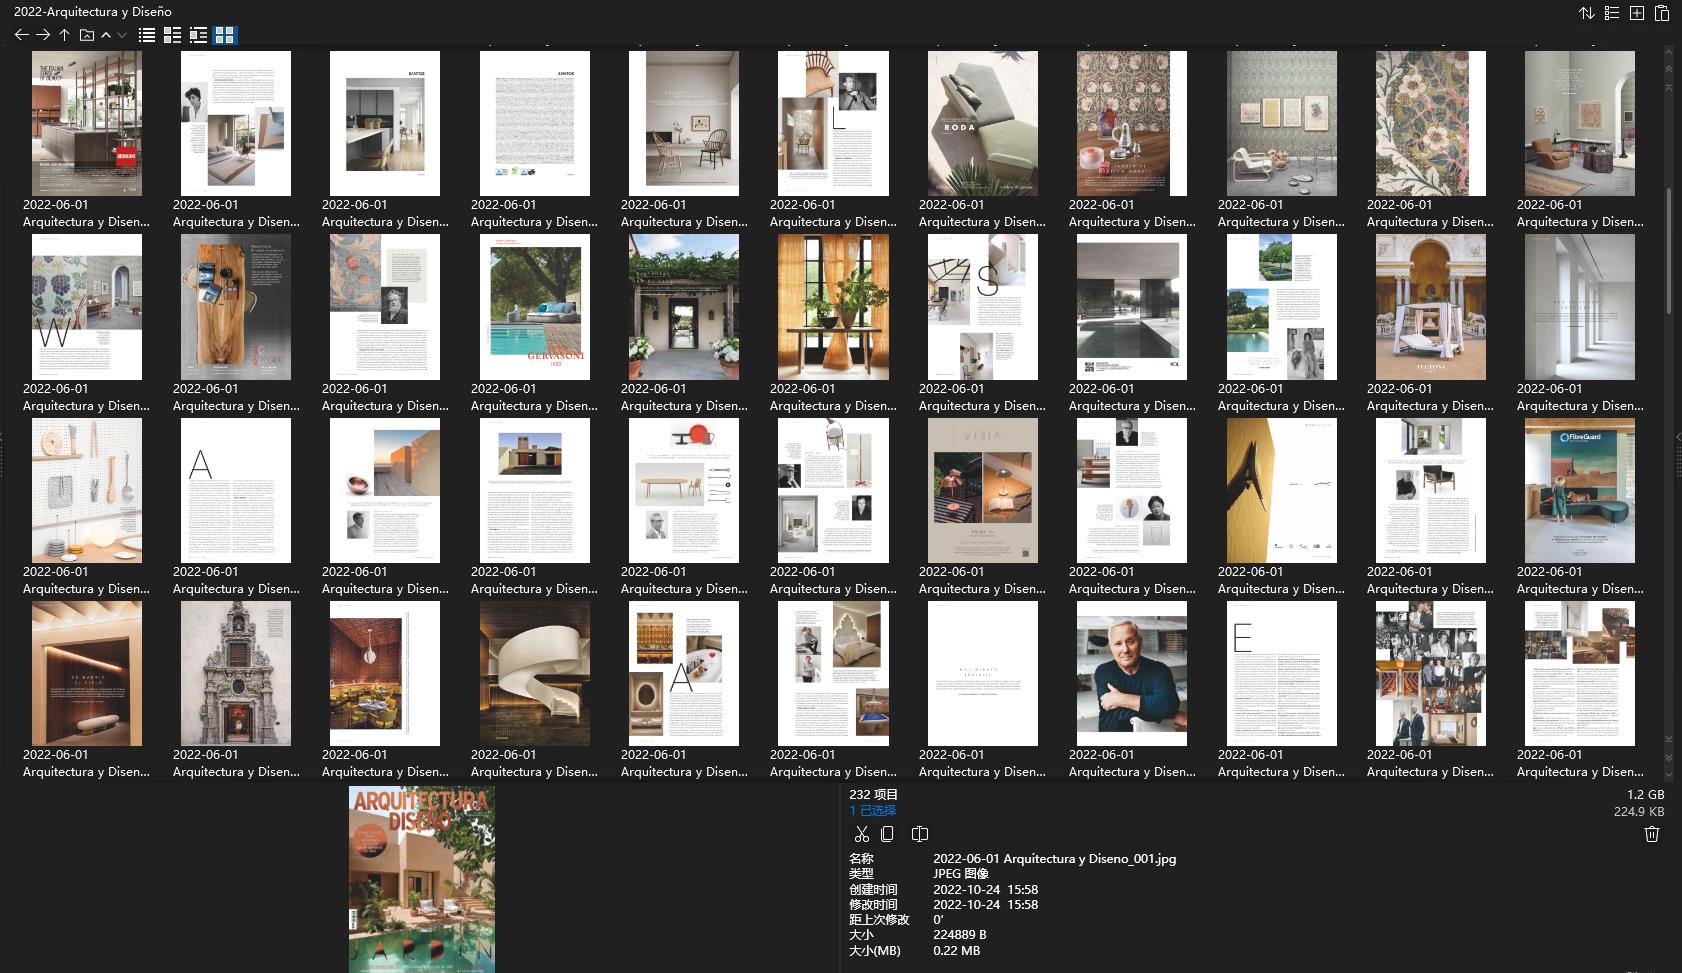
Task: Switch to small thumbnails with details view
Action: (173, 35)
